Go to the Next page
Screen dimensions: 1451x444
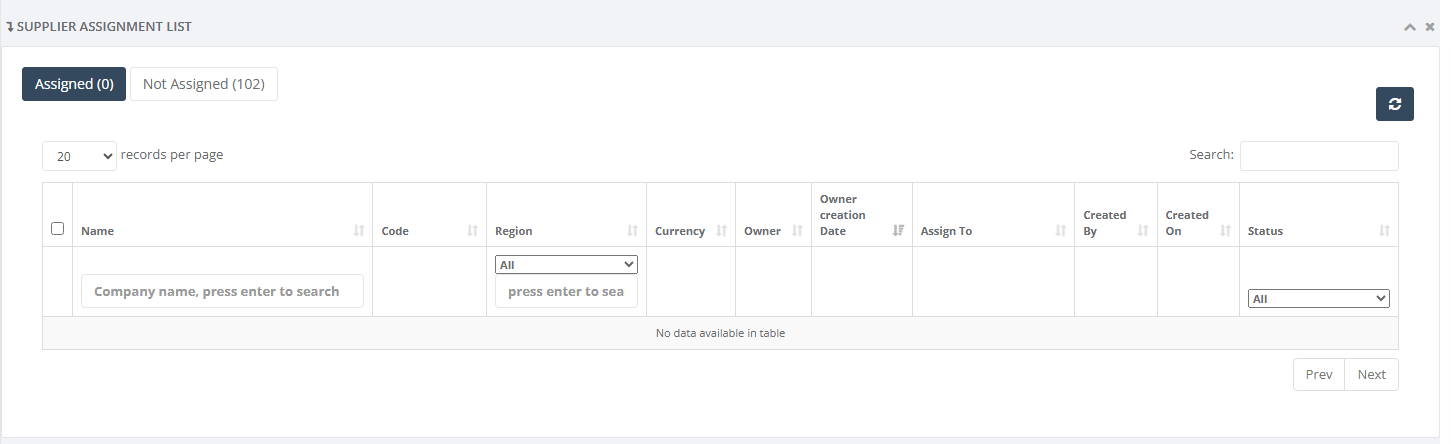[1372, 374]
